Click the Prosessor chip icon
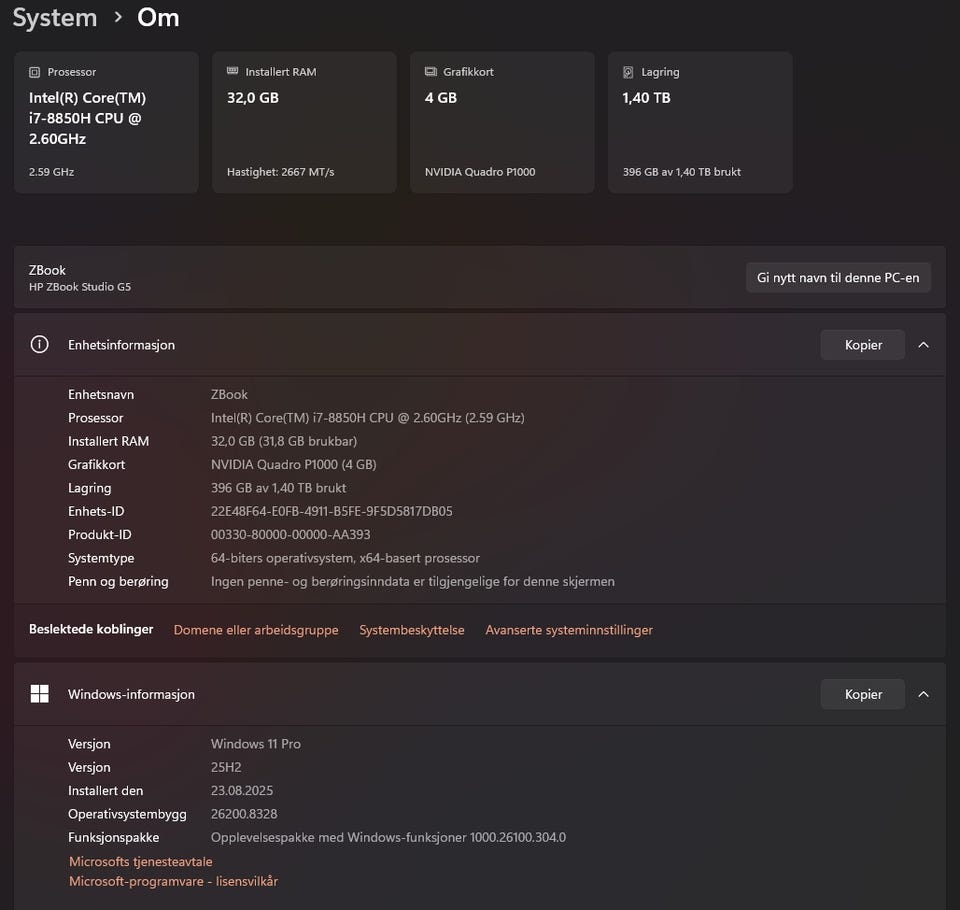Viewport: 960px width, 910px height. [34, 72]
